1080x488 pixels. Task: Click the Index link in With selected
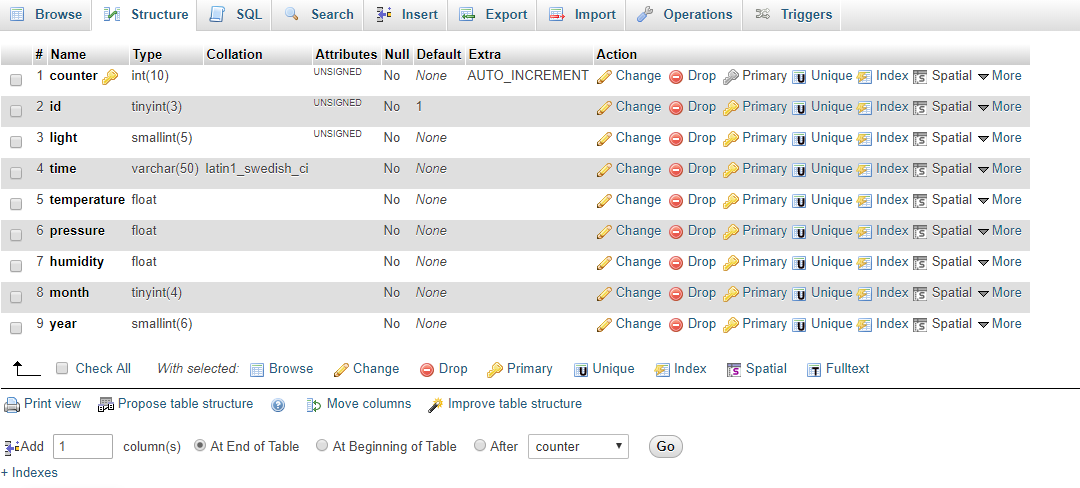[690, 368]
